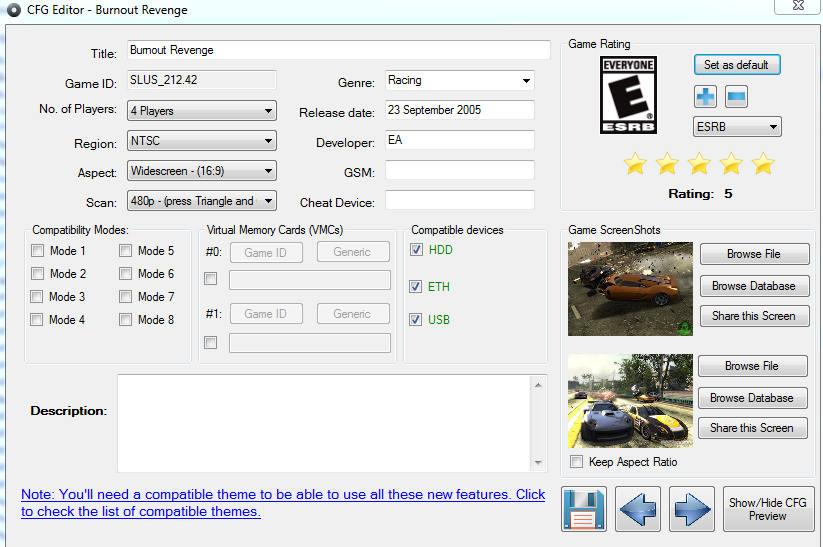
Task: Enable Mode 6 compatibility checkbox
Action: click(x=125, y=274)
